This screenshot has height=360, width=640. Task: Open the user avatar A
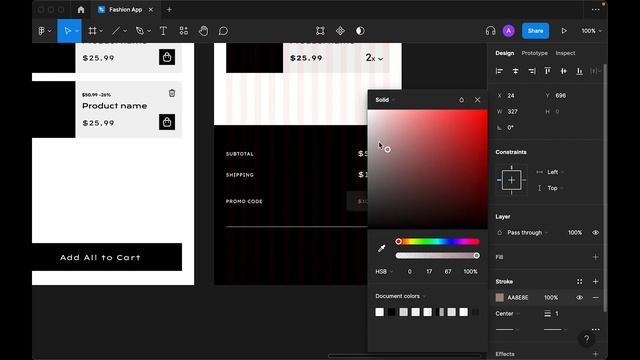(x=509, y=31)
